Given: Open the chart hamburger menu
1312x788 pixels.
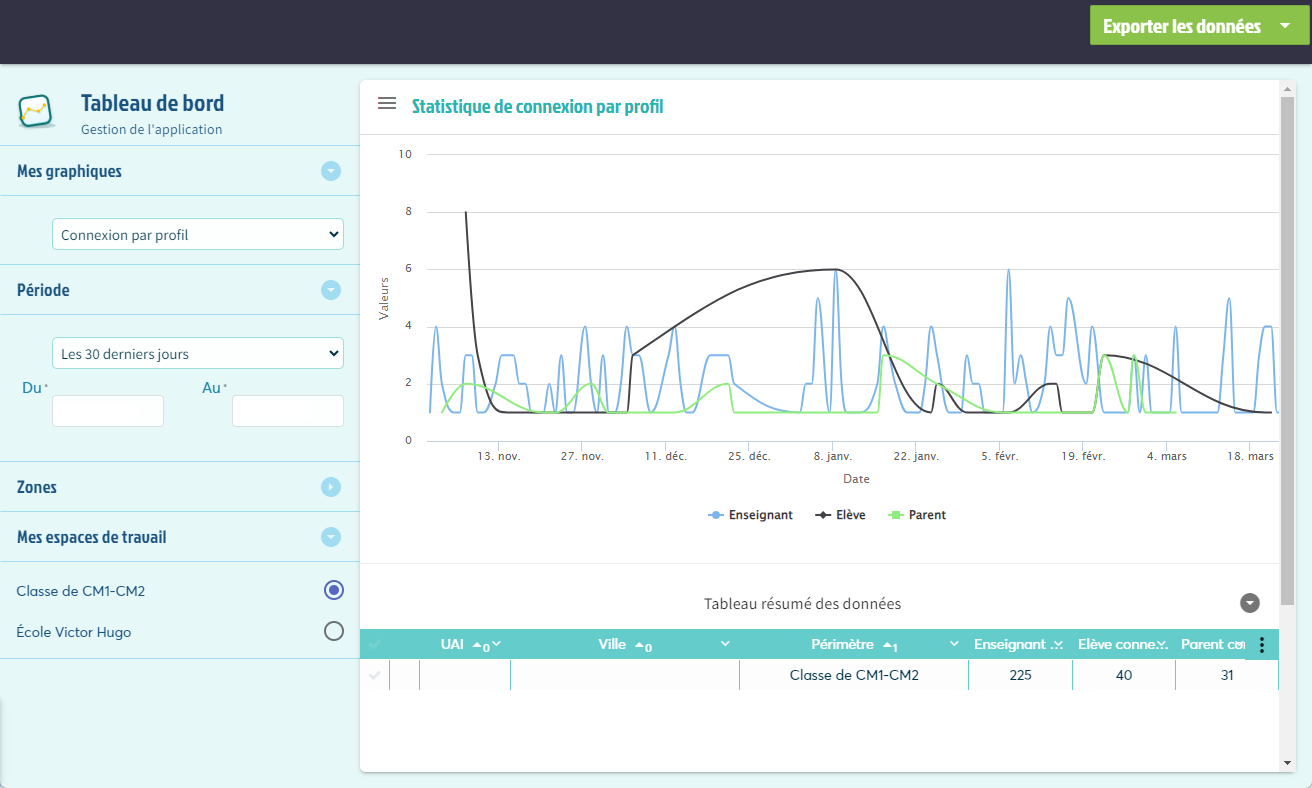Looking at the screenshot, I should (x=387, y=104).
